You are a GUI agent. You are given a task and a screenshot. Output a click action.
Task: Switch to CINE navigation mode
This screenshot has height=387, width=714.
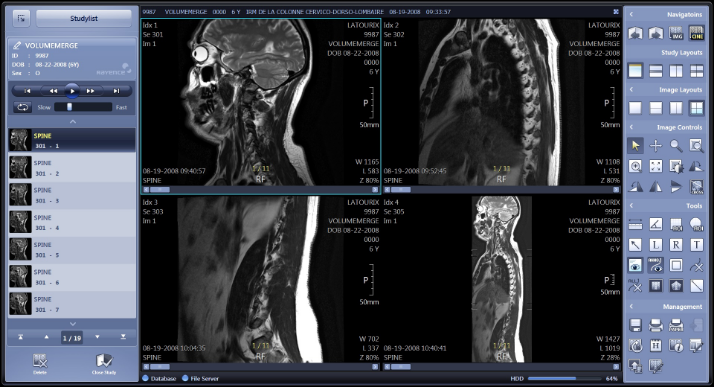point(697,33)
